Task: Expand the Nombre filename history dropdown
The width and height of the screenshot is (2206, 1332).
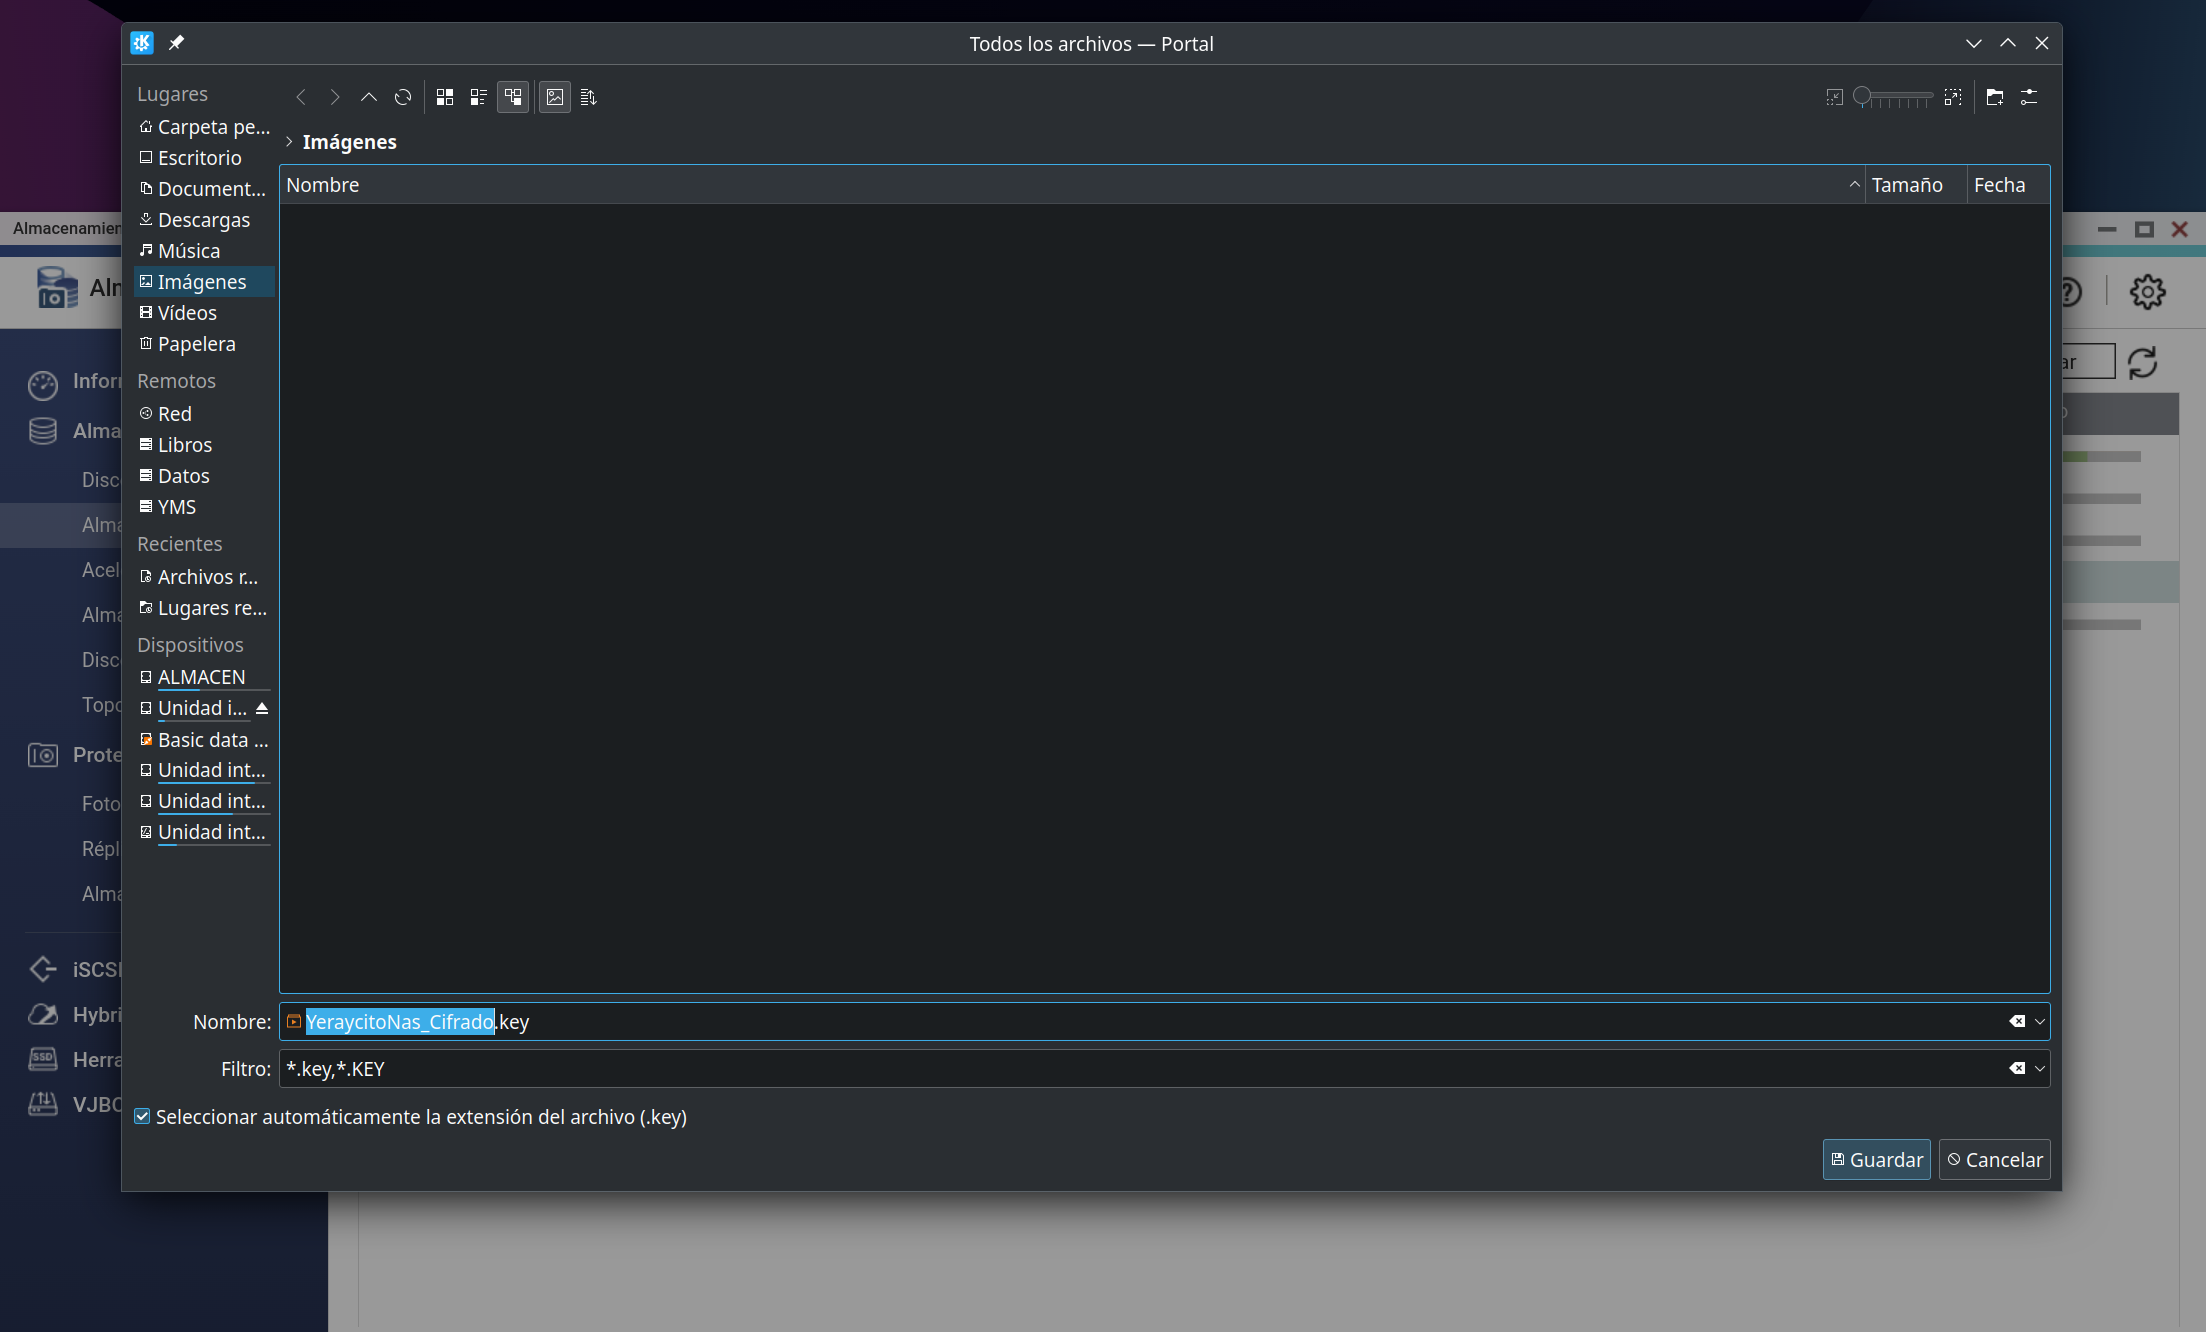Action: 2040,1022
